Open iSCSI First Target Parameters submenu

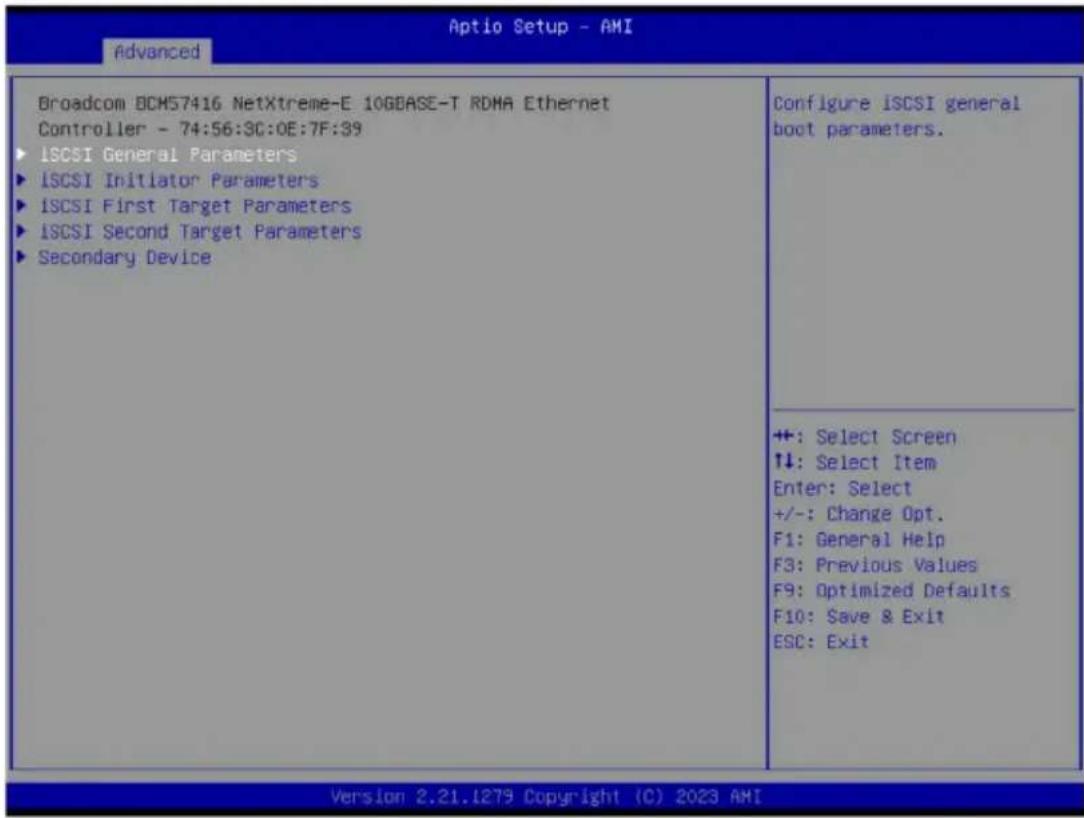coord(195,205)
